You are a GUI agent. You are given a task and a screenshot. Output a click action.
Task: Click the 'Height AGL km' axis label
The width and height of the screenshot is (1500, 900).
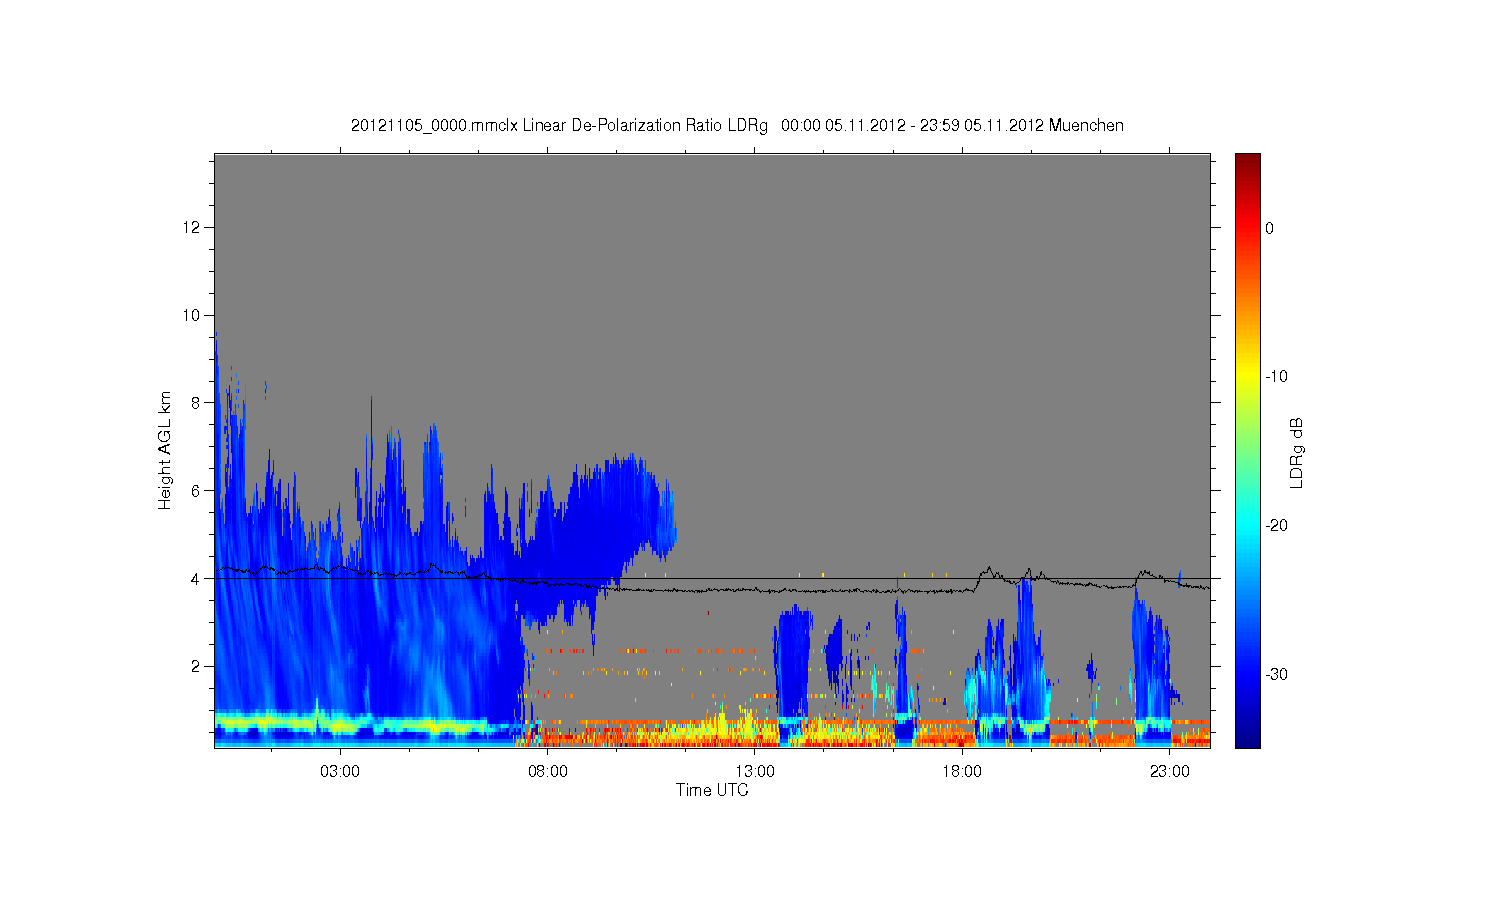click(x=165, y=450)
